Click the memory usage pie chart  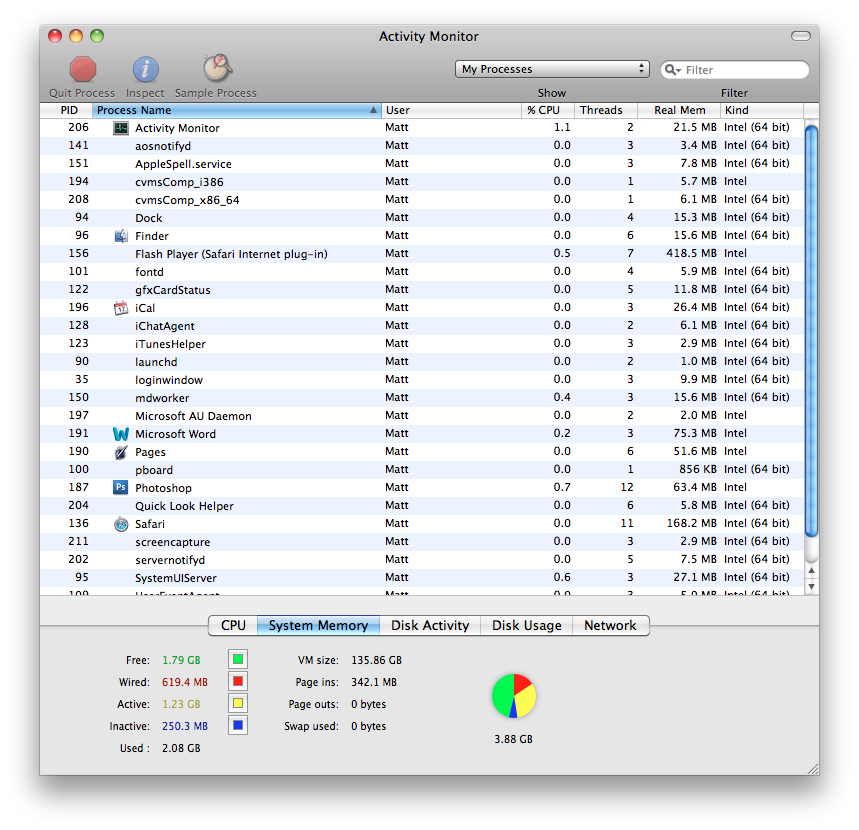click(513, 696)
